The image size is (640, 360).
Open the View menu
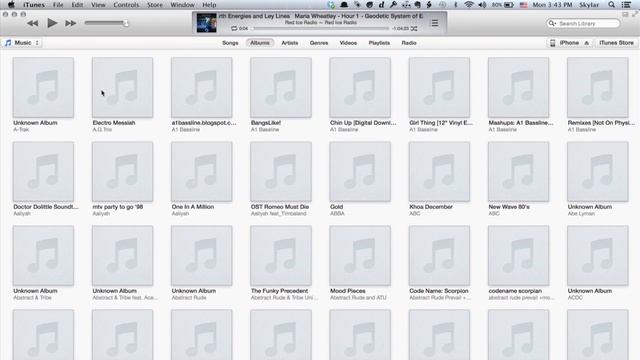click(98, 5)
